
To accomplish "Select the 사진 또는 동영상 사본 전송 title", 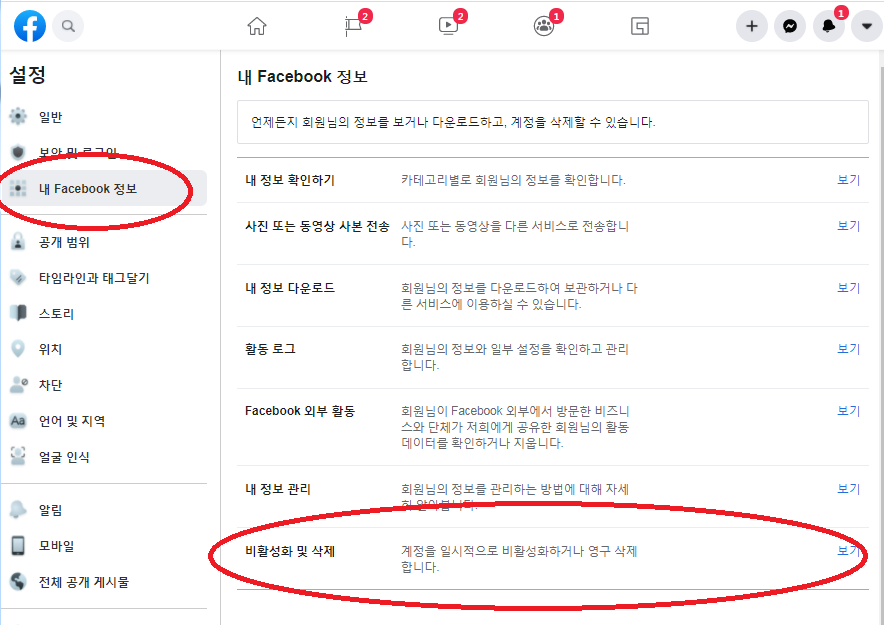I will pos(317,226).
